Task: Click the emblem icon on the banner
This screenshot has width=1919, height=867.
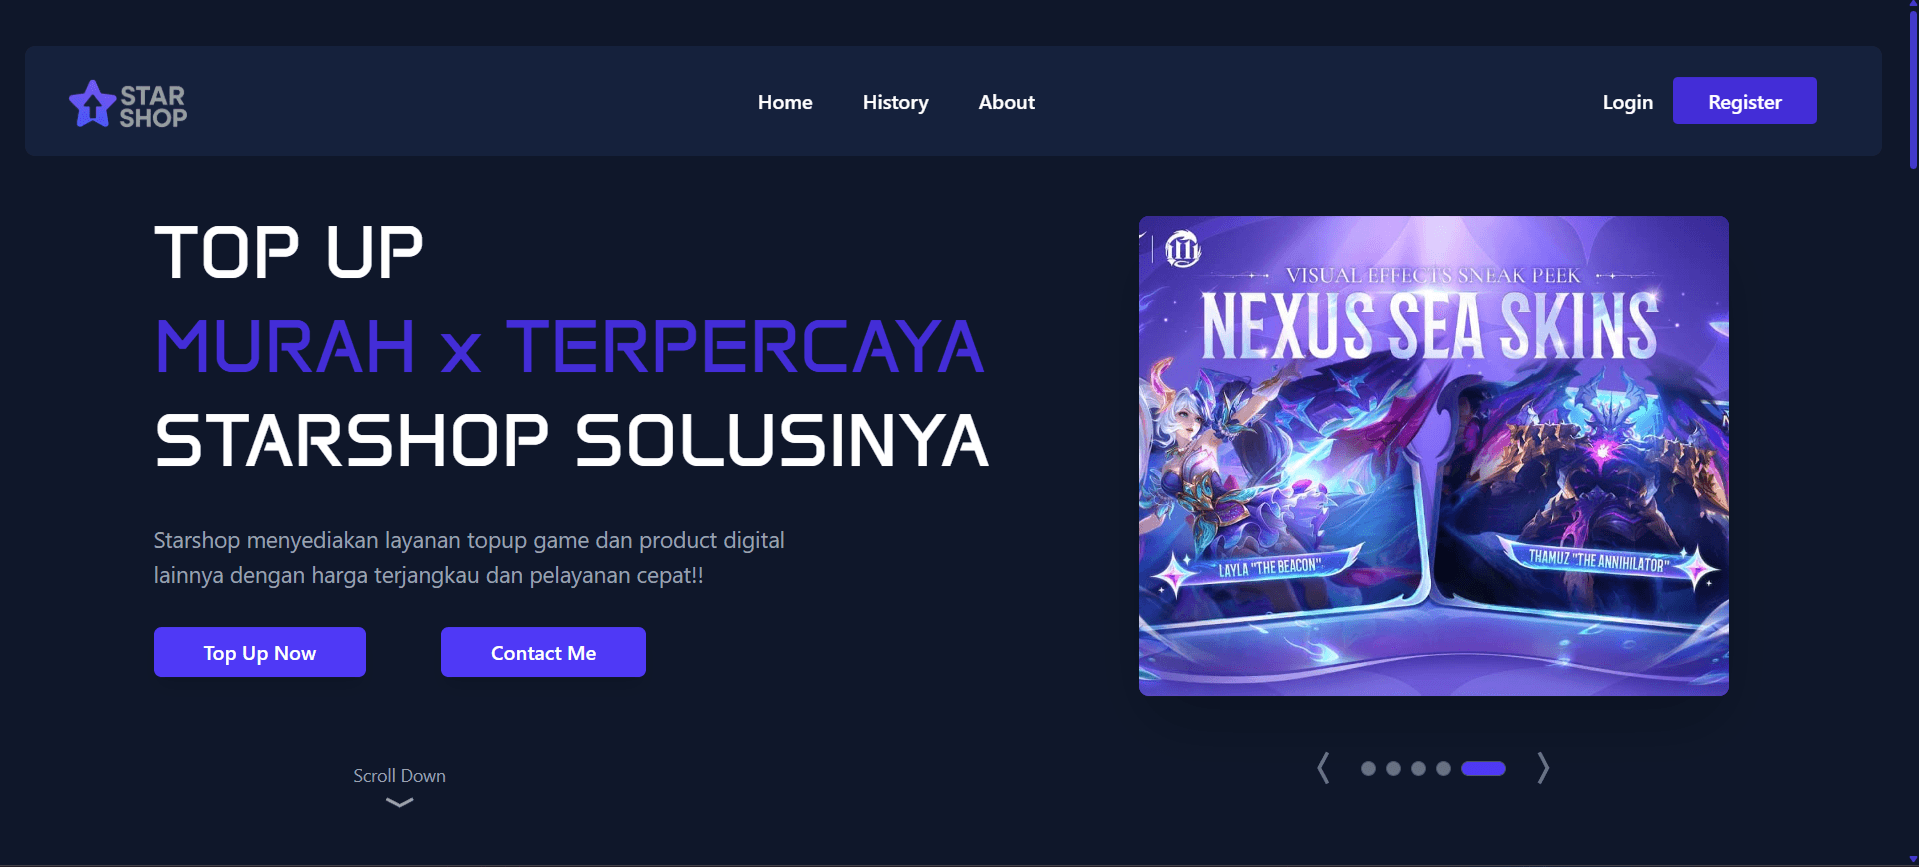Action: pyautogui.click(x=1183, y=249)
